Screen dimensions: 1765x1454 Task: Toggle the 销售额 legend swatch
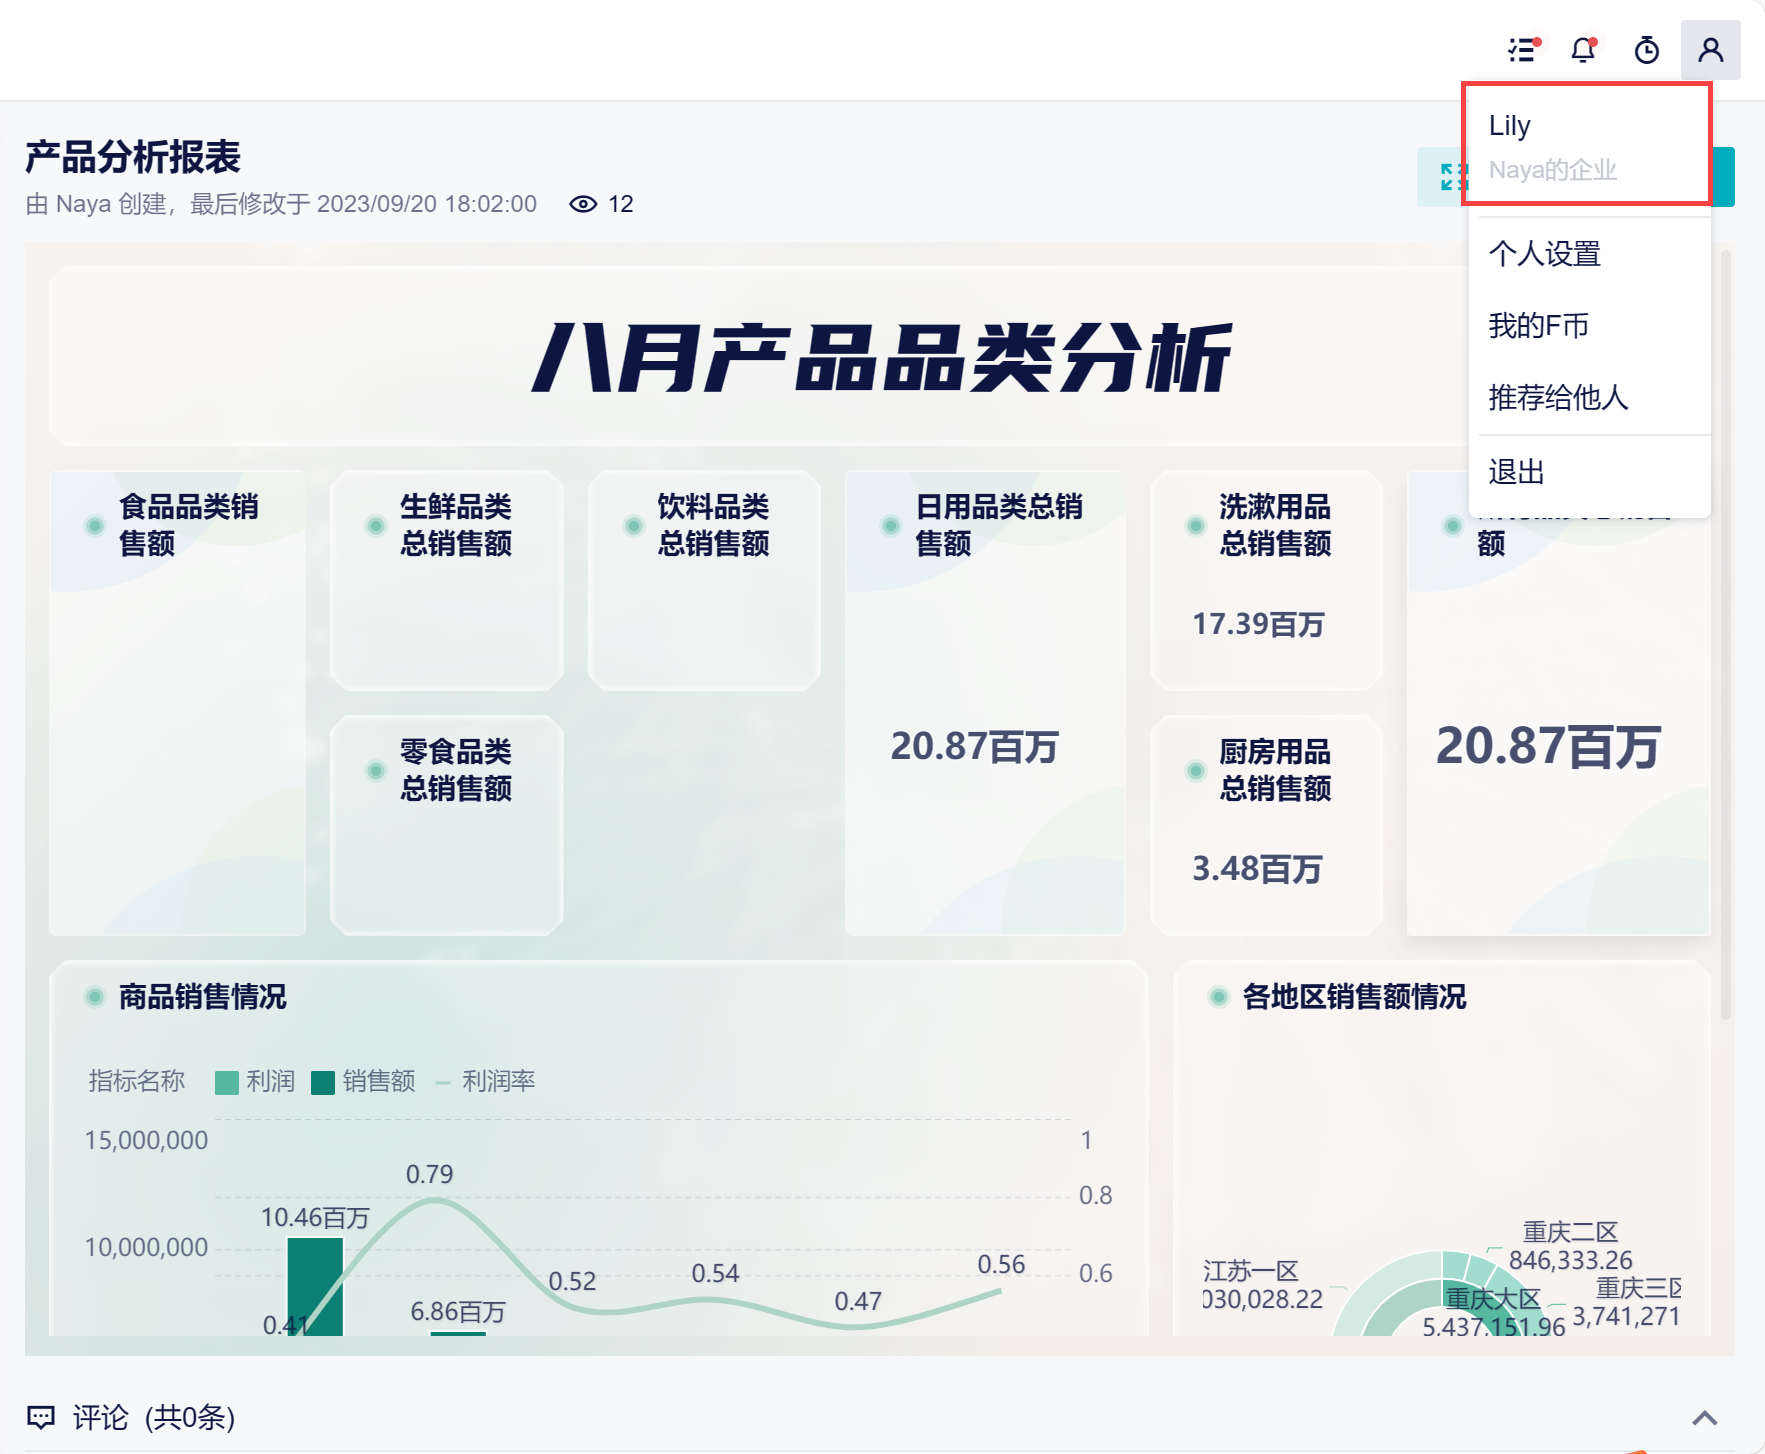pyautogui.click(x=323, y=1083)
